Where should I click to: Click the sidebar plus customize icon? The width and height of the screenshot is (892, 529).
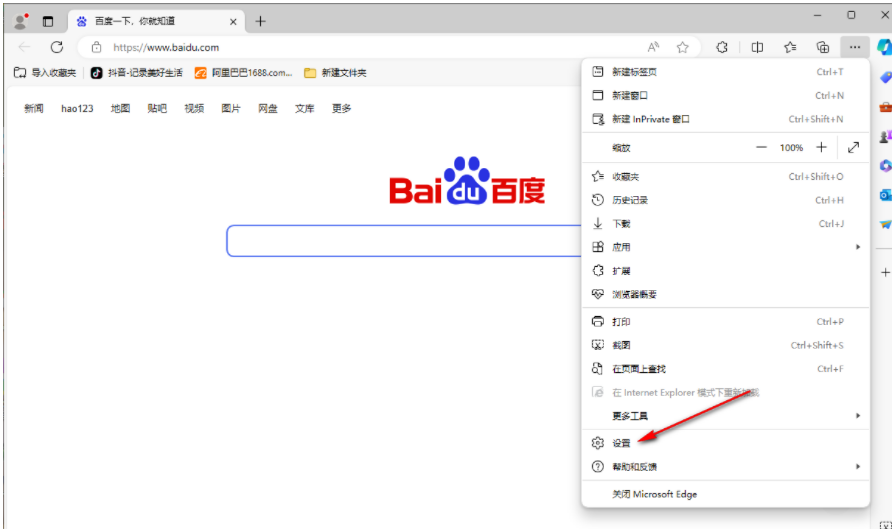click(885, 272)
